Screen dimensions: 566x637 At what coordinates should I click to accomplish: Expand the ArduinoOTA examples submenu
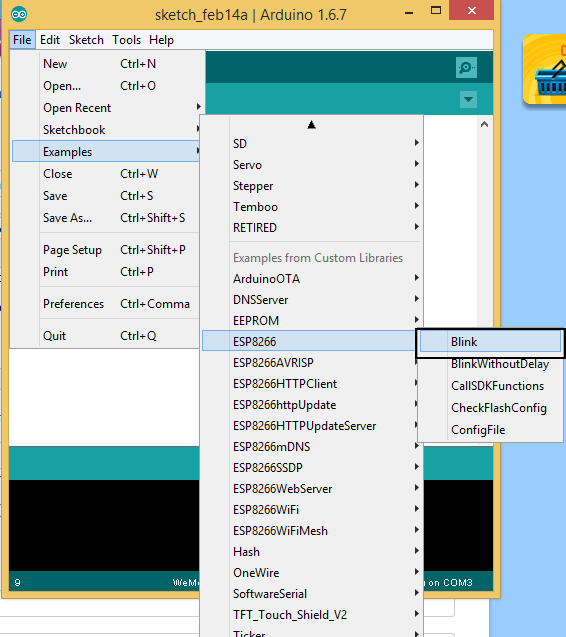coord(312,279)
